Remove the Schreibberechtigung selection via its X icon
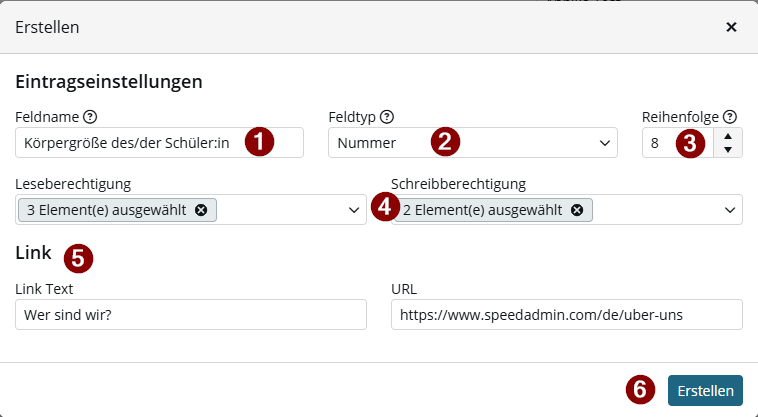Image resolution: width=758 pixels, height=417 pixels. tap(577, 210)
